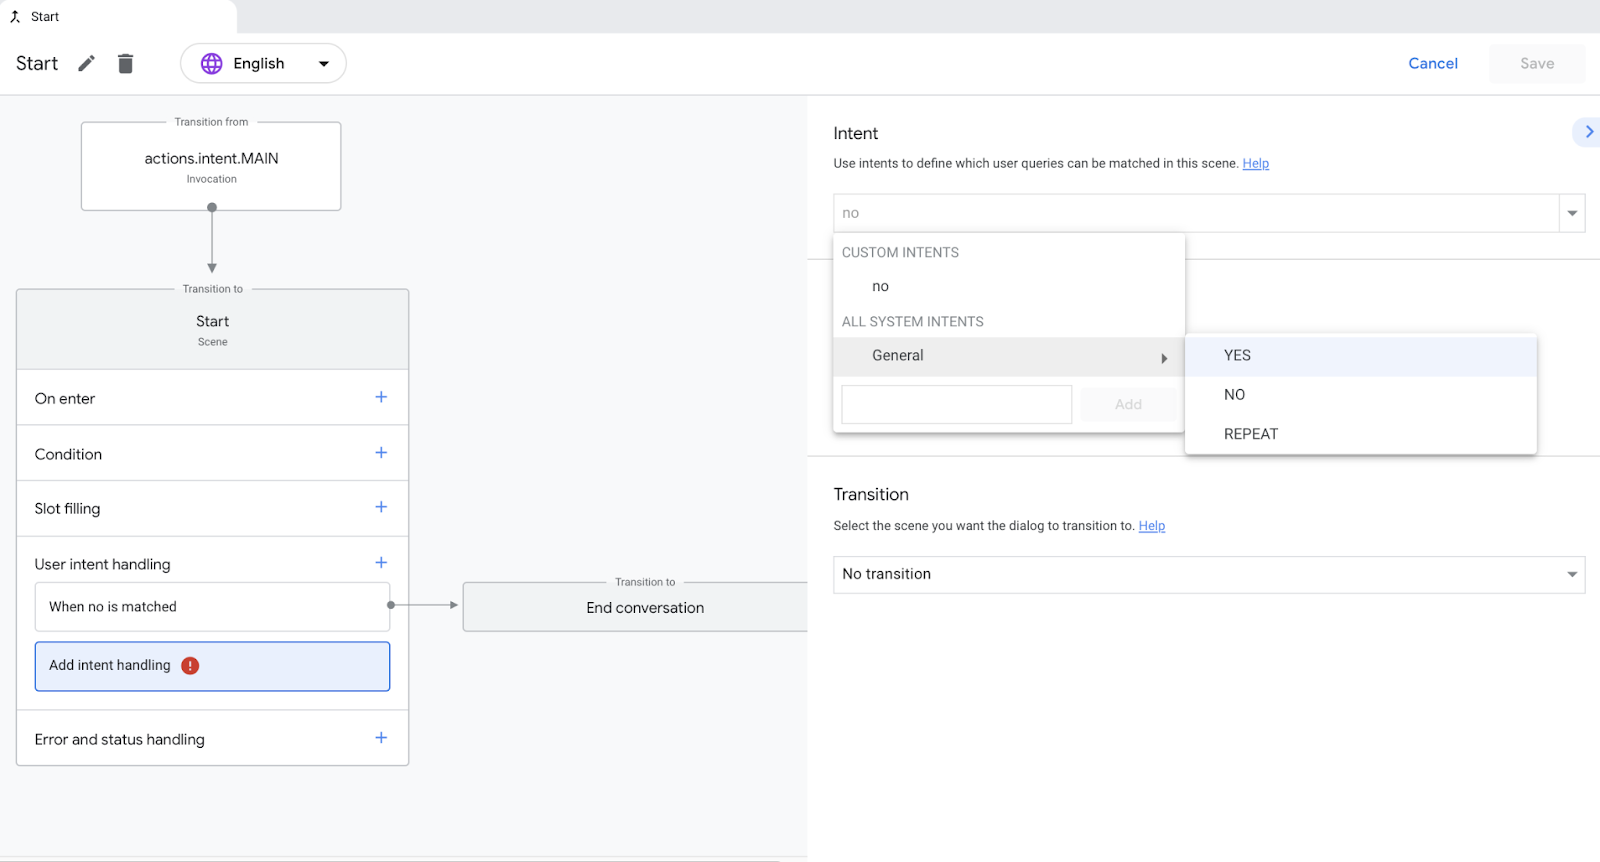Collapse side panel with chevron arrow
Image resolution: width=1600 pixels, height=862 pixels.
(x=1588, y=132)
